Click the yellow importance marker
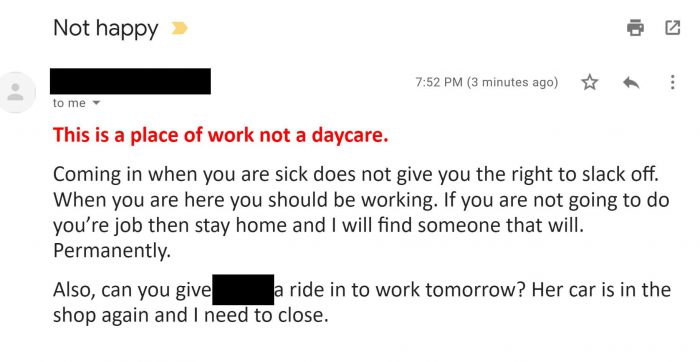The image size is (700, 362). (x=179, y=29)
